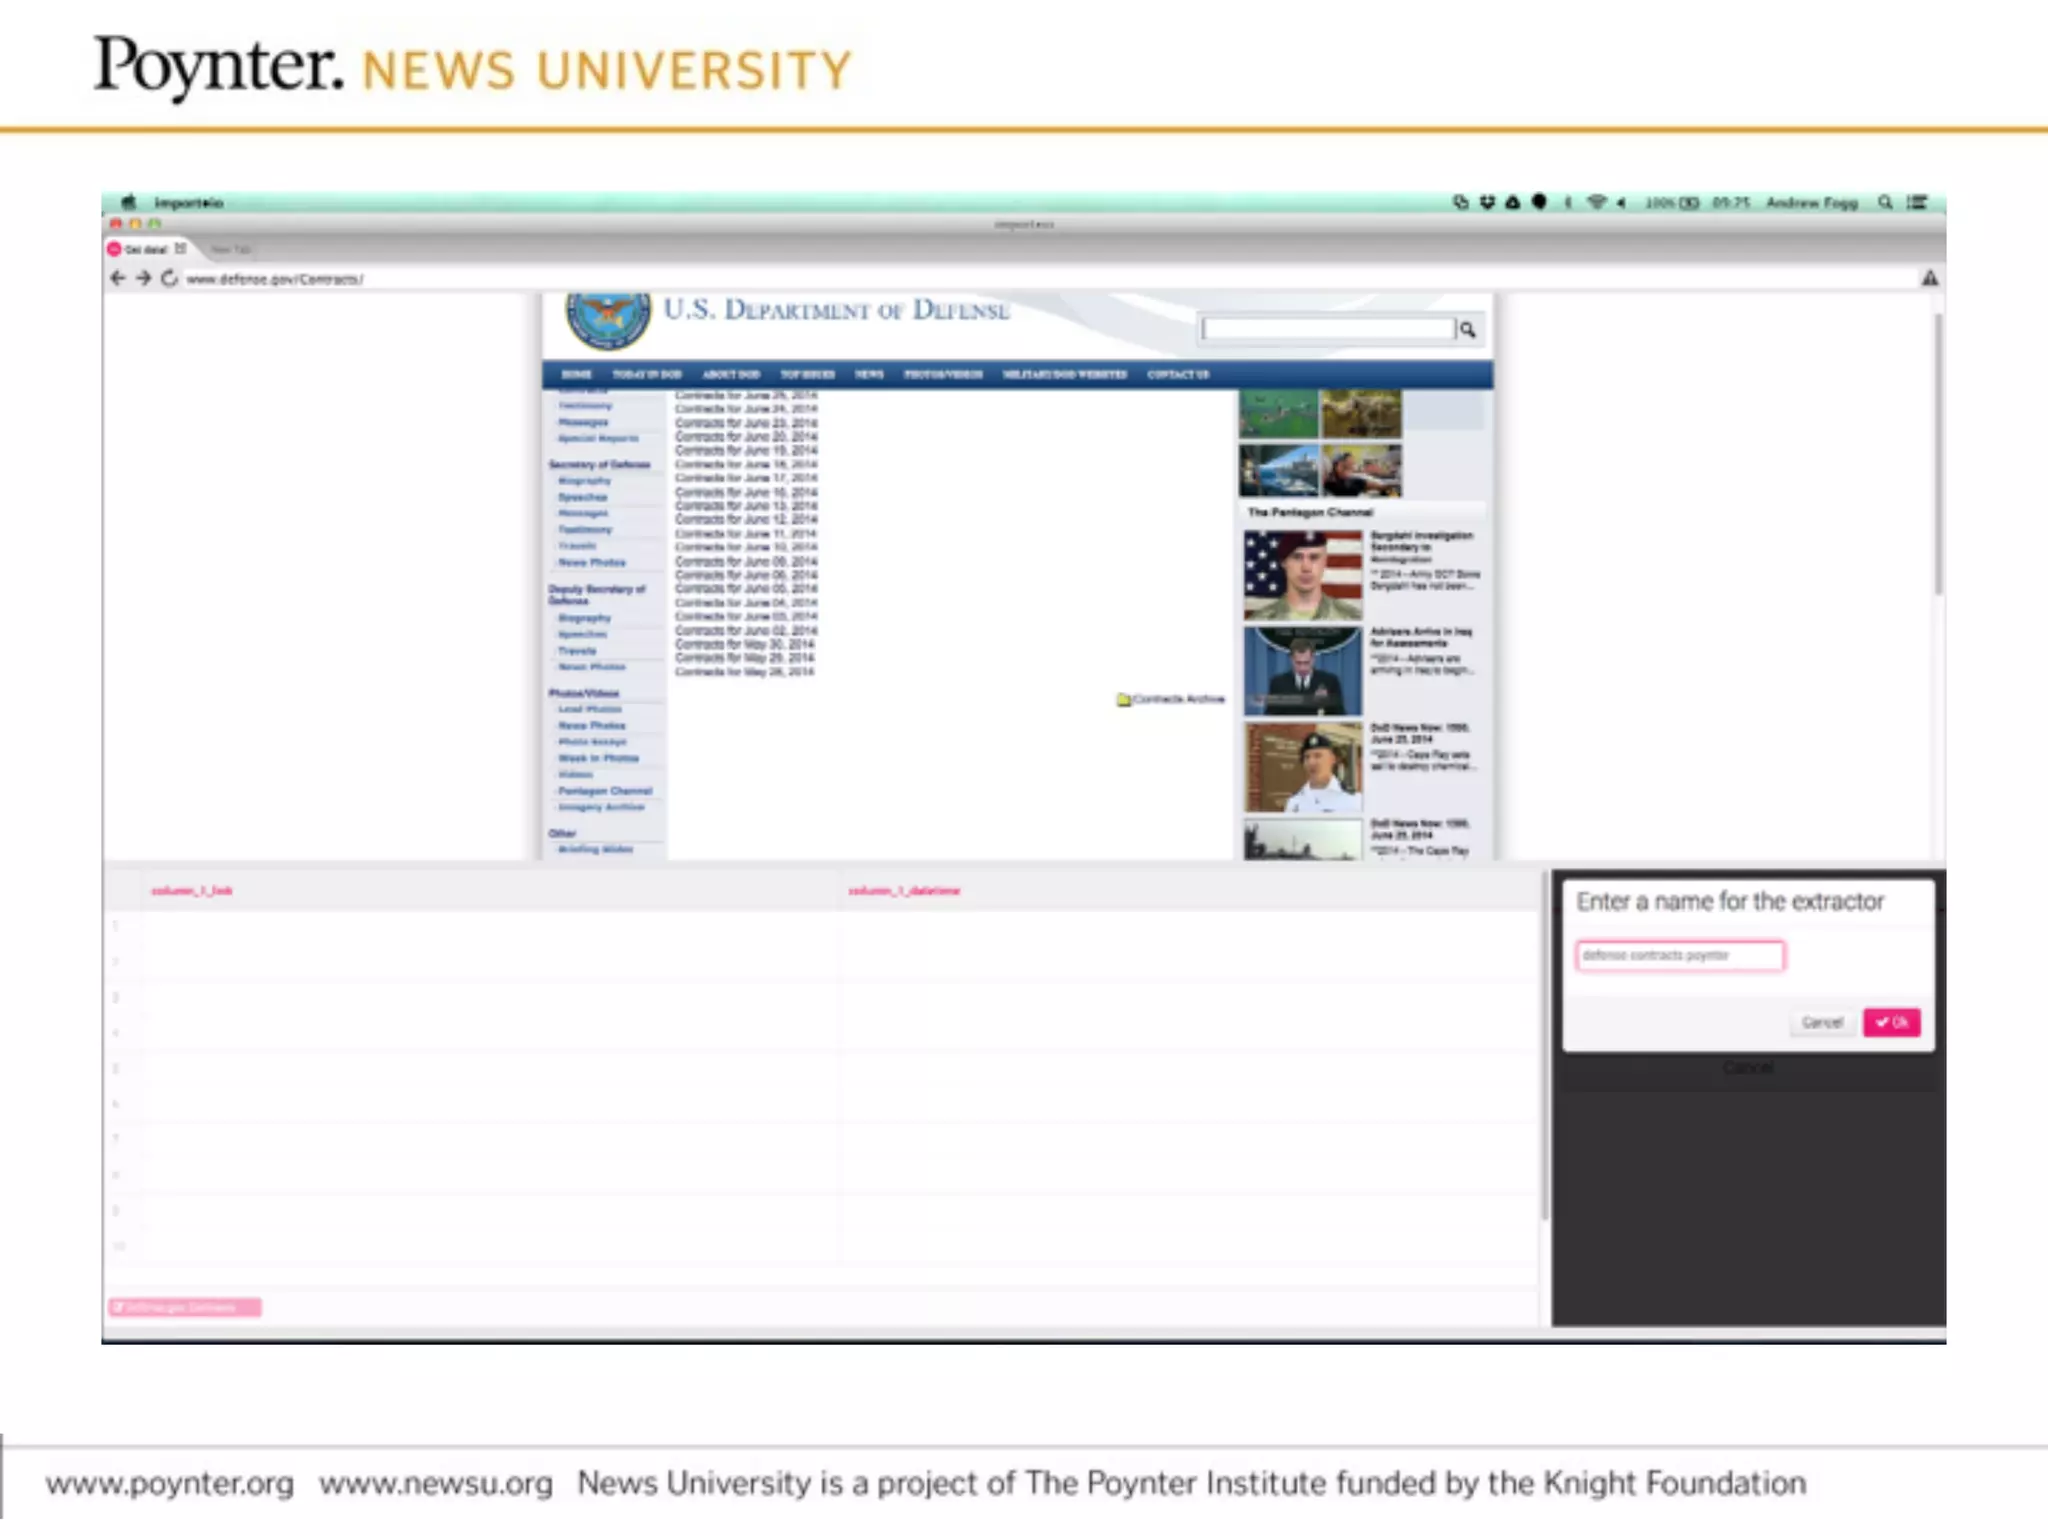This screenshot has width=2048, height=1536.
Task: Switch to the New Tab browser tab
Action: click(231, 249)
